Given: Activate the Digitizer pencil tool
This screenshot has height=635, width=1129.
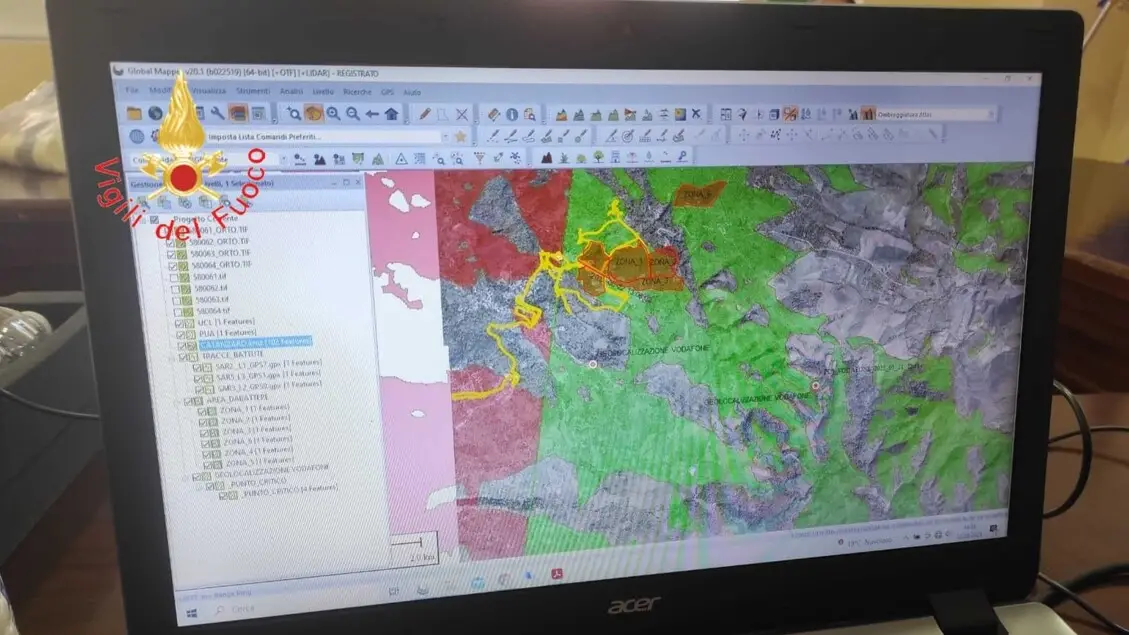Looking at the screenshot, I should [x=424, y=114].
